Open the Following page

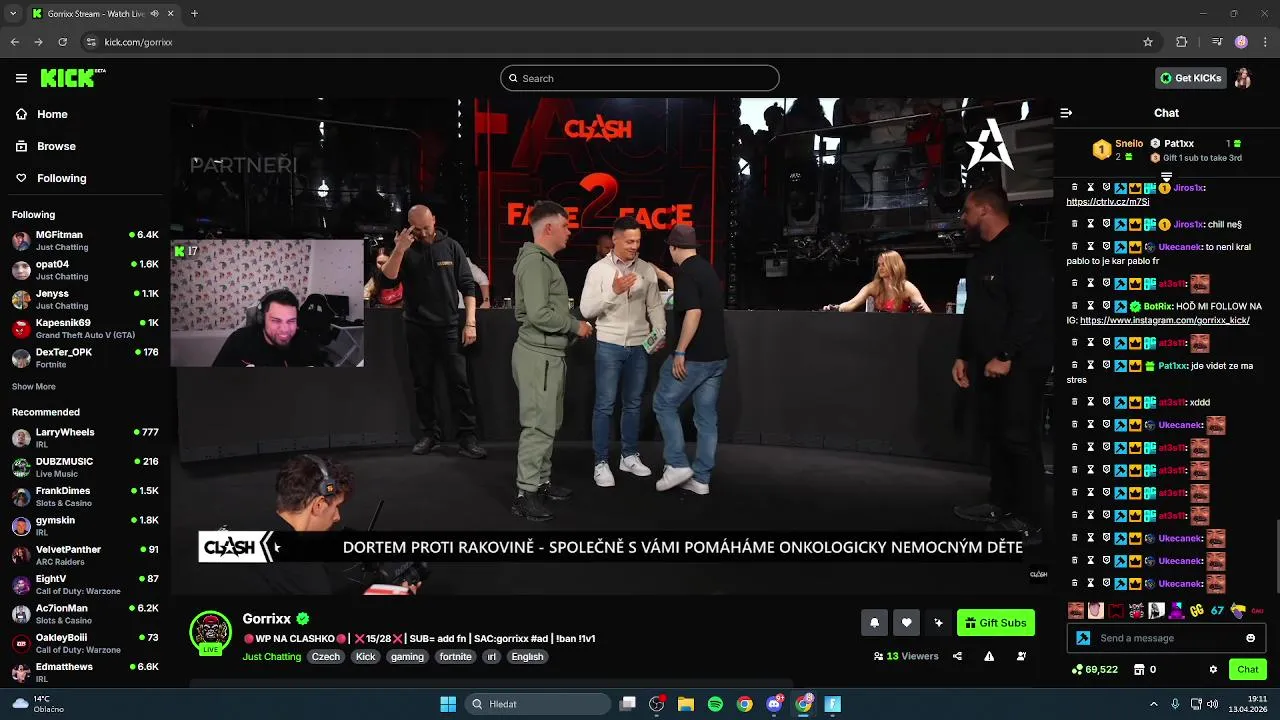tap(50, 178)
